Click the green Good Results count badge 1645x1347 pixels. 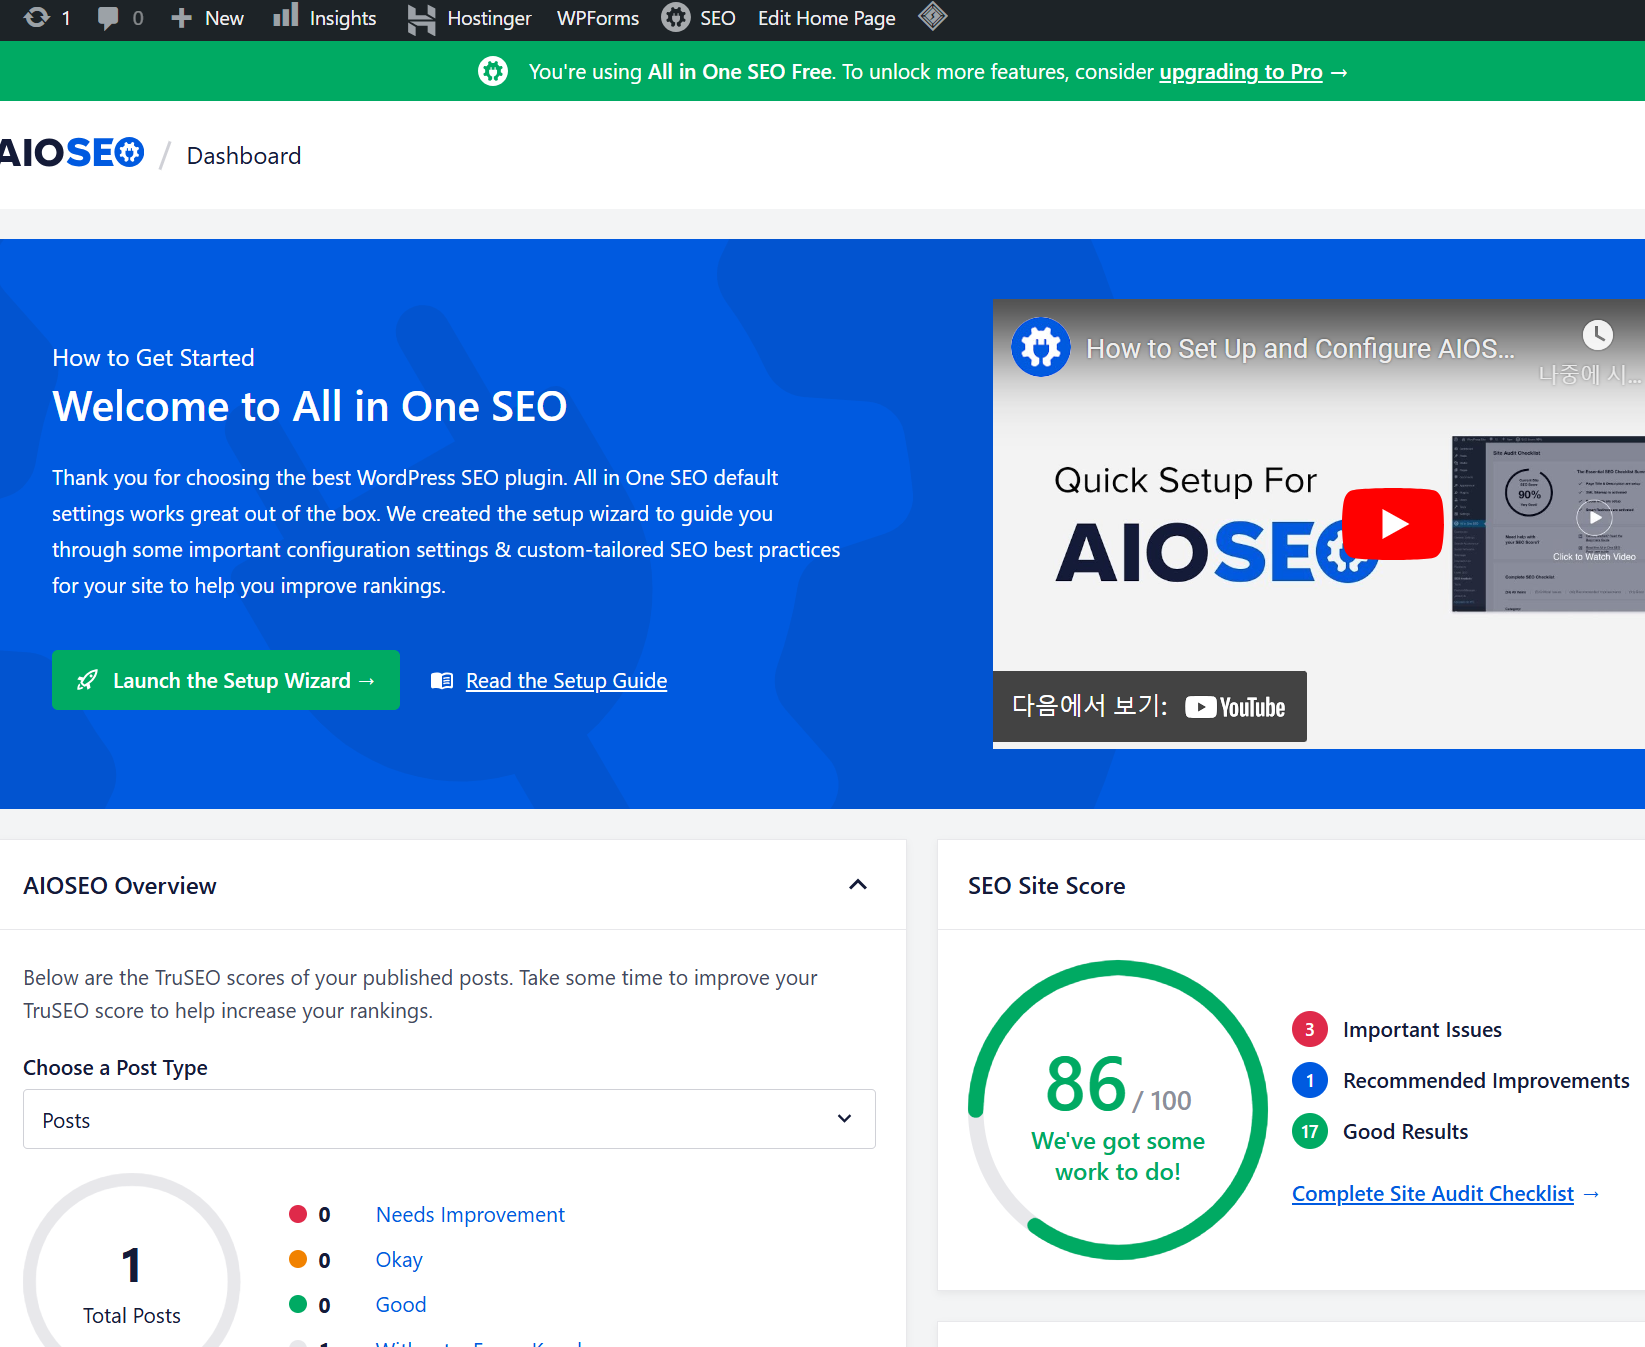[x=1310, y=1132]
